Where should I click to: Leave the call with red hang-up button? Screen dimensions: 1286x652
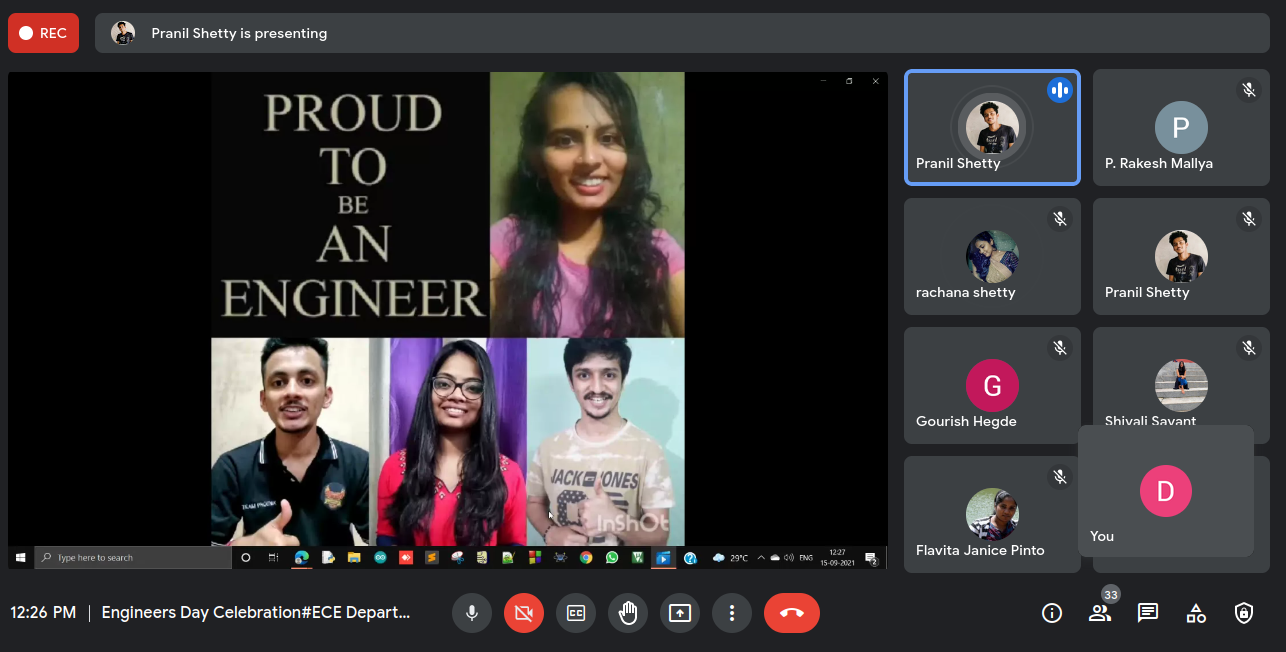791,613
